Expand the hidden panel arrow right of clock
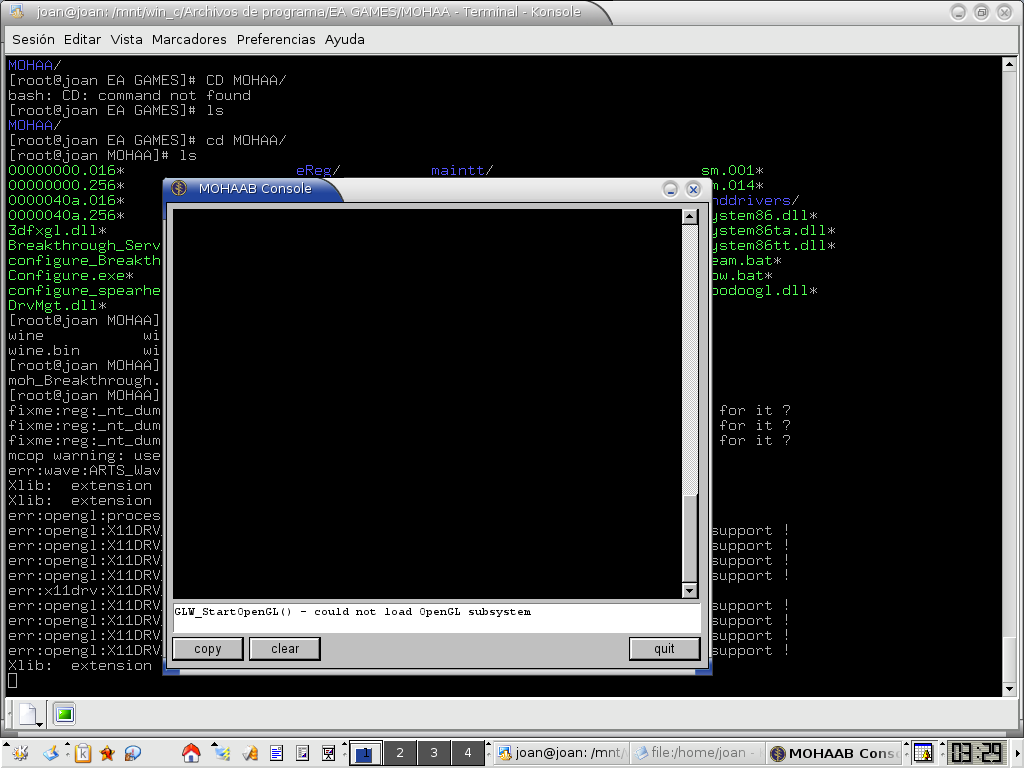Viewport: 1024px width, 768px height. (1015, 753)
